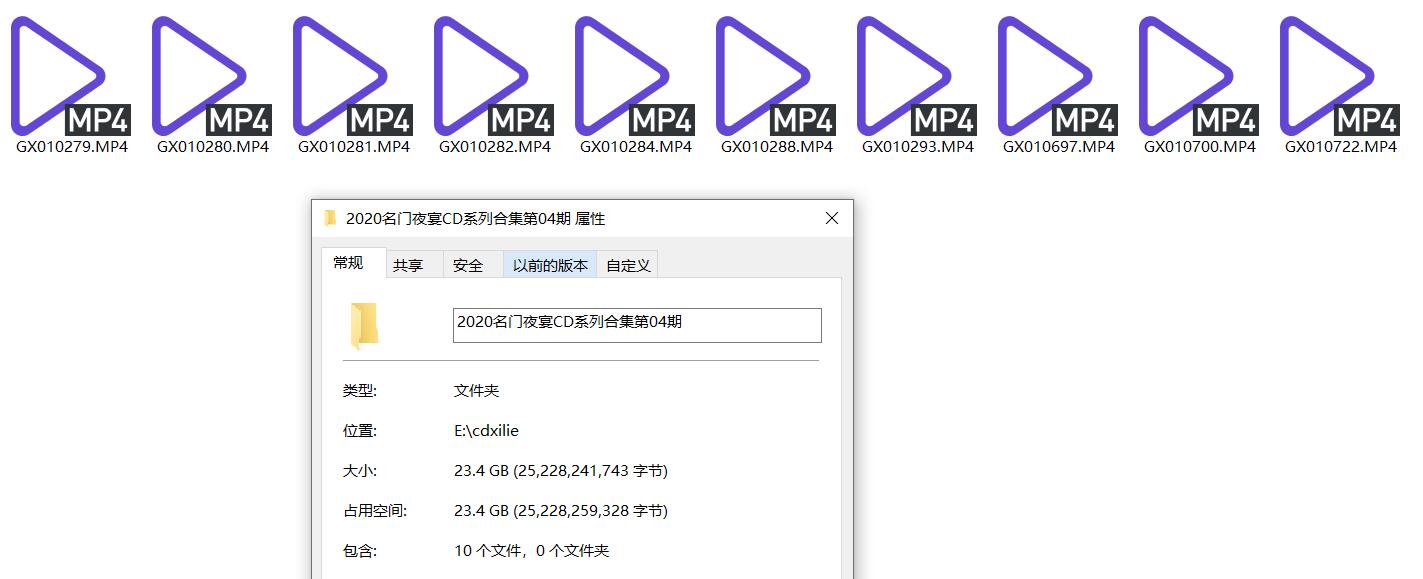Select the GX010284.MP4 video file icon
This screenshot has width=1423, height=579.
634,76
